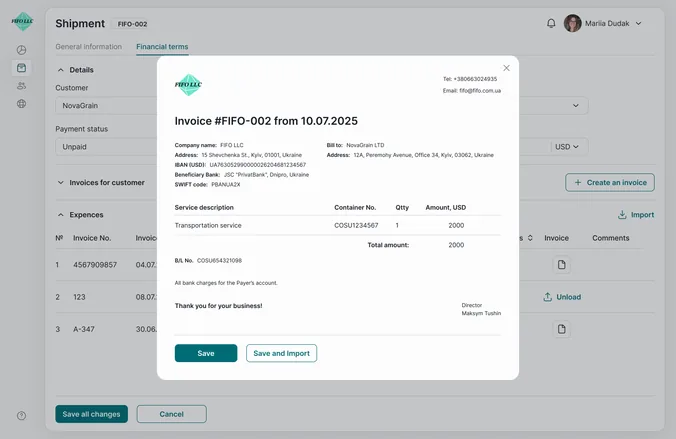Screen dimensions: 676x439
Task: Close the invoice preview dialog
Action: (506, 68)
